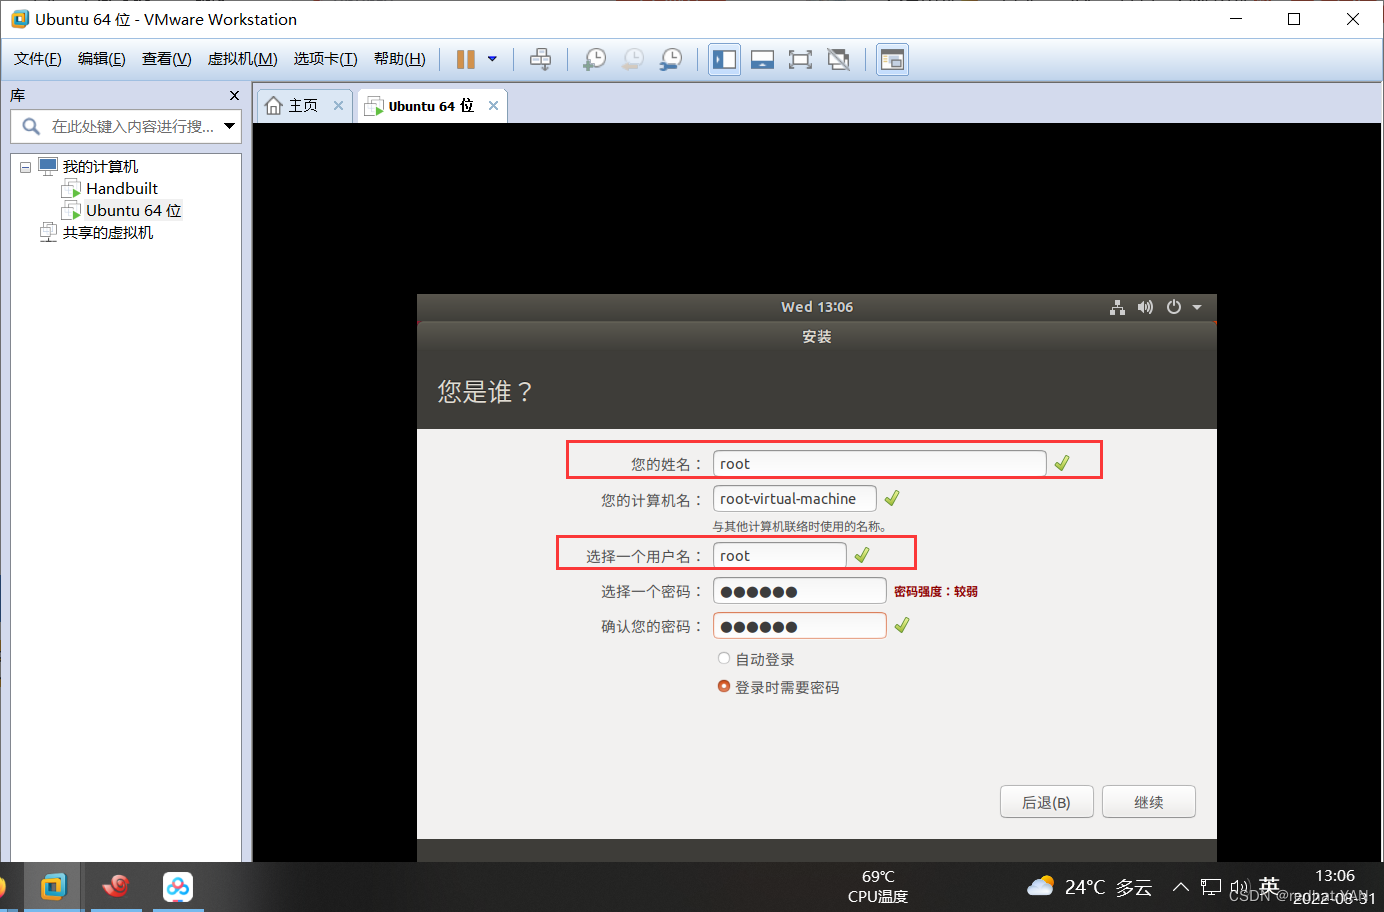Close the Ubuntu 64 位 tab

click(493, 105)
